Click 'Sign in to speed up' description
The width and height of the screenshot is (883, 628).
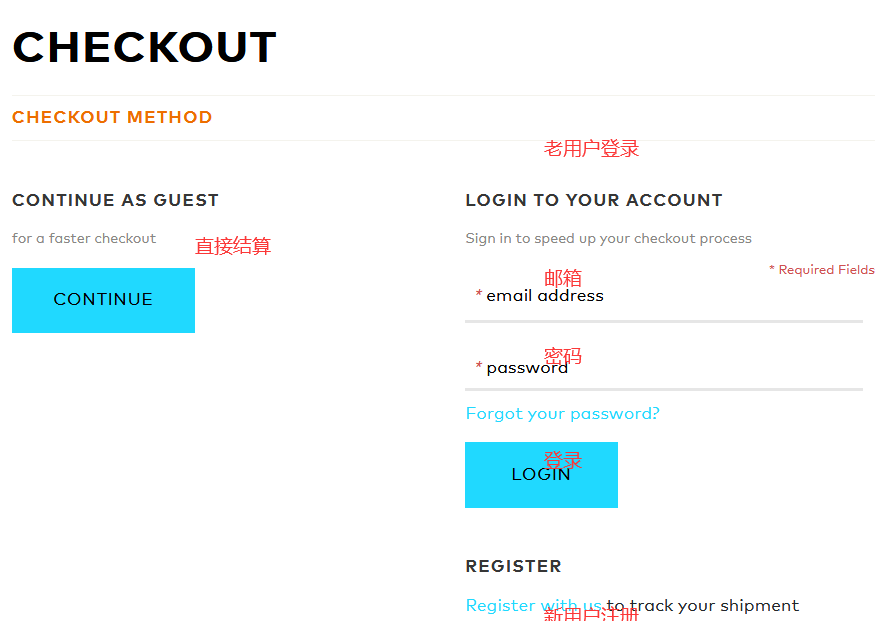pyautogui.click(x=608, y=239)
